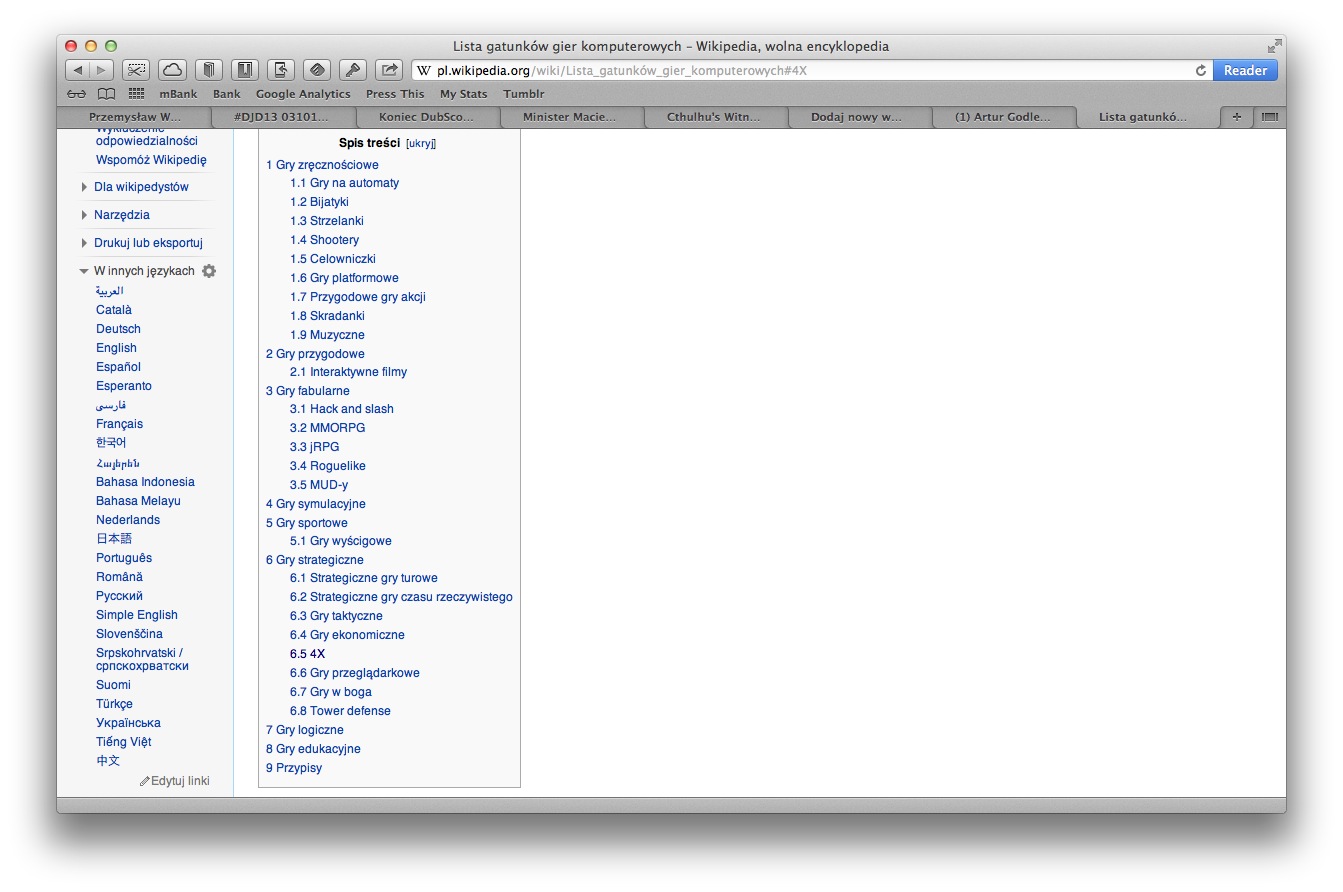Reload the page with the refresh icon
Viewport: 1343px width, 892px height.
pos(1201,71)
